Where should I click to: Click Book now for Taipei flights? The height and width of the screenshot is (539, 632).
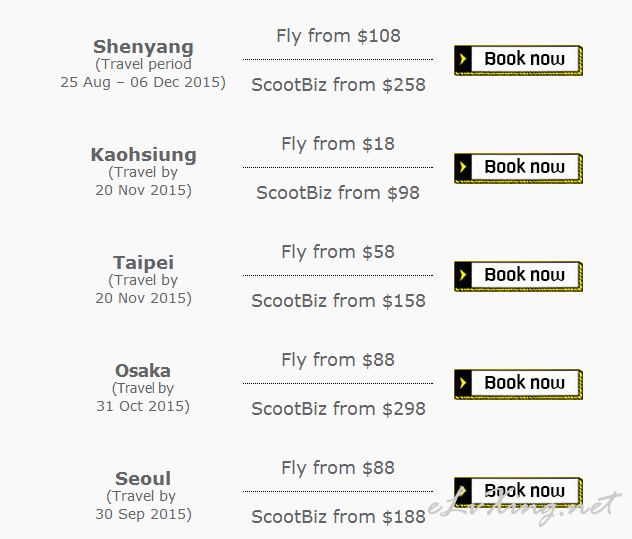[x=518, y=276]
